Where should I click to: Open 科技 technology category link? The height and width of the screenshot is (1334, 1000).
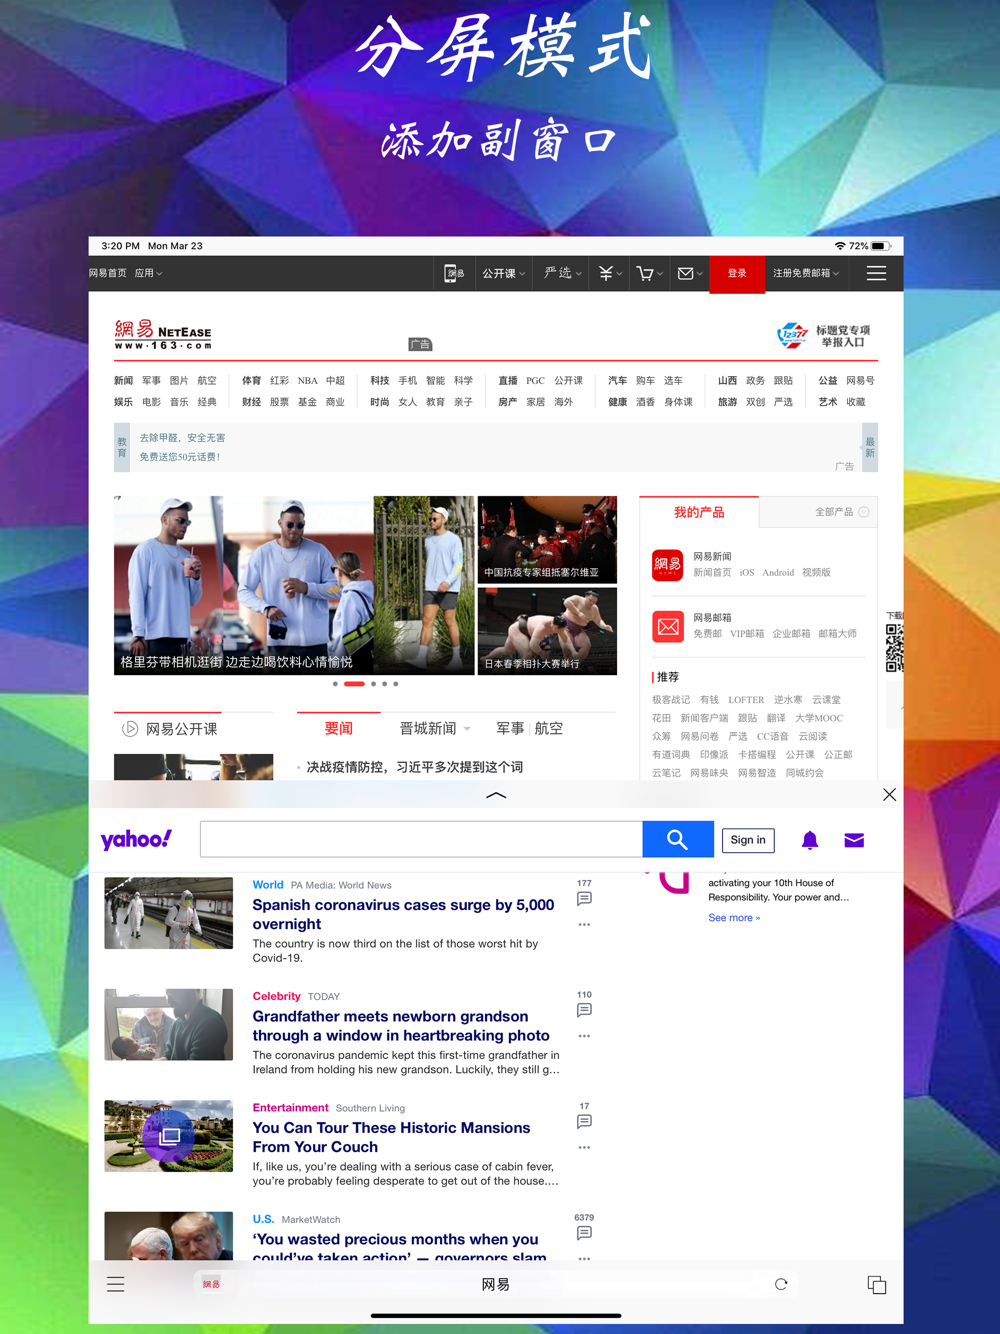[380, 381]
